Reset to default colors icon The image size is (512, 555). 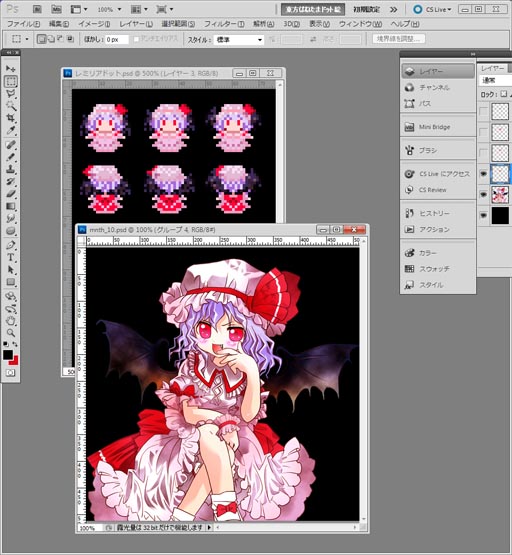[x=6, y=344]
